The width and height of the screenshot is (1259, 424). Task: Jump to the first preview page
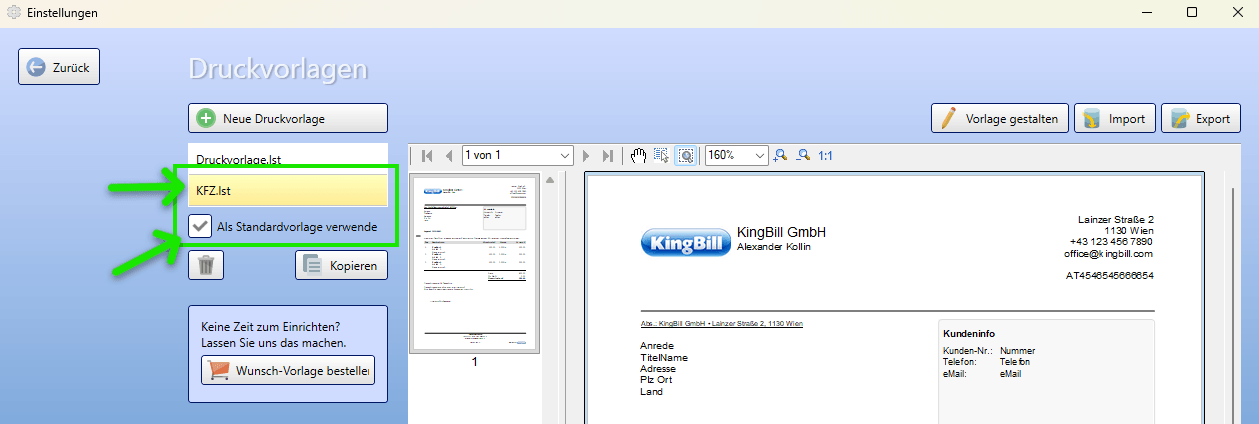tap(428, 155)
